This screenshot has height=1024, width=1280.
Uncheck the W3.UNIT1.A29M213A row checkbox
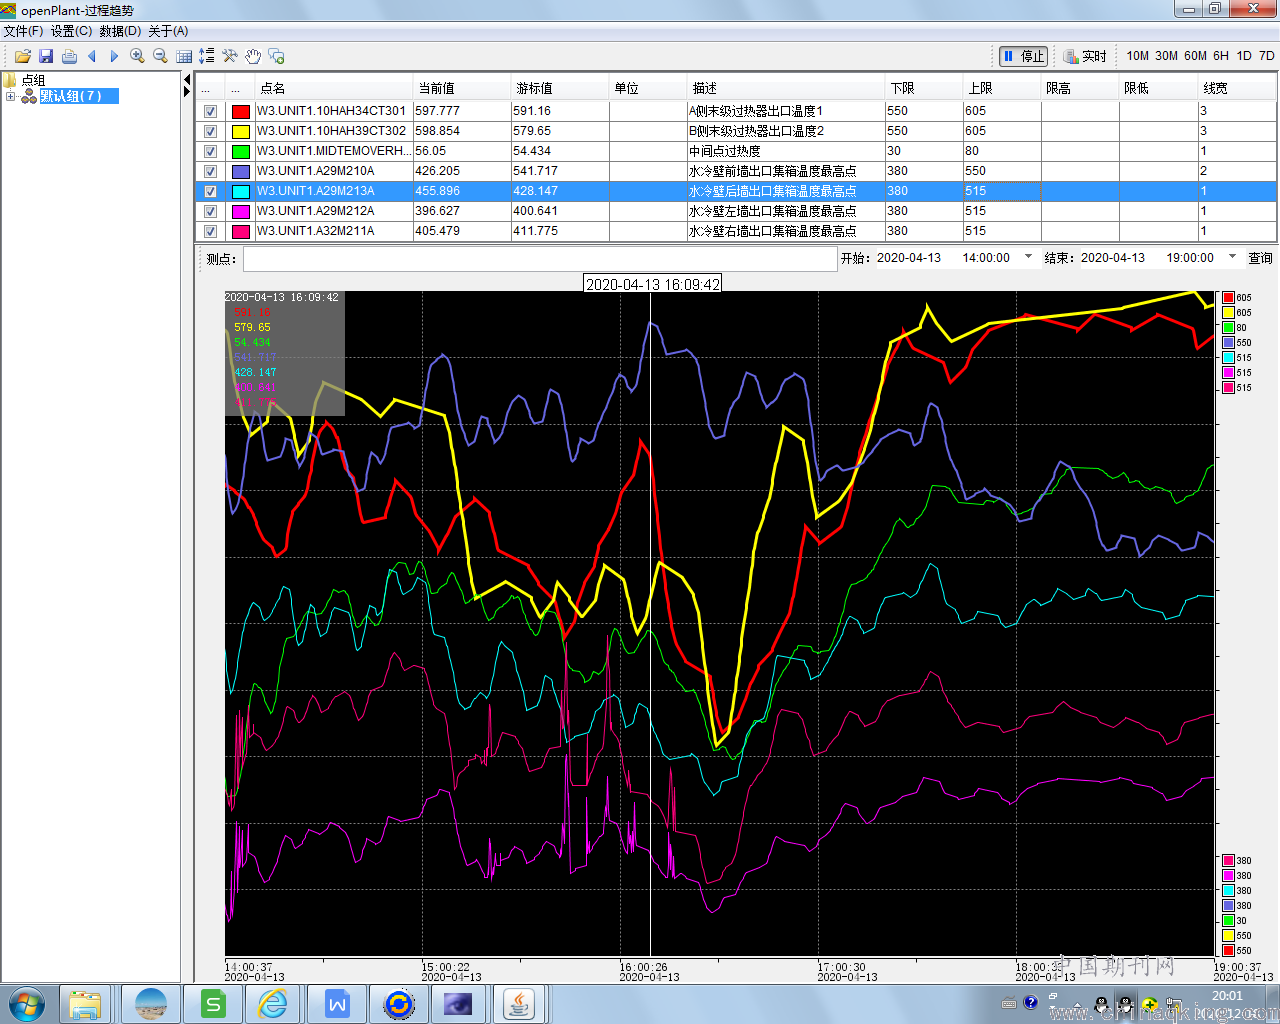point(210,191)
